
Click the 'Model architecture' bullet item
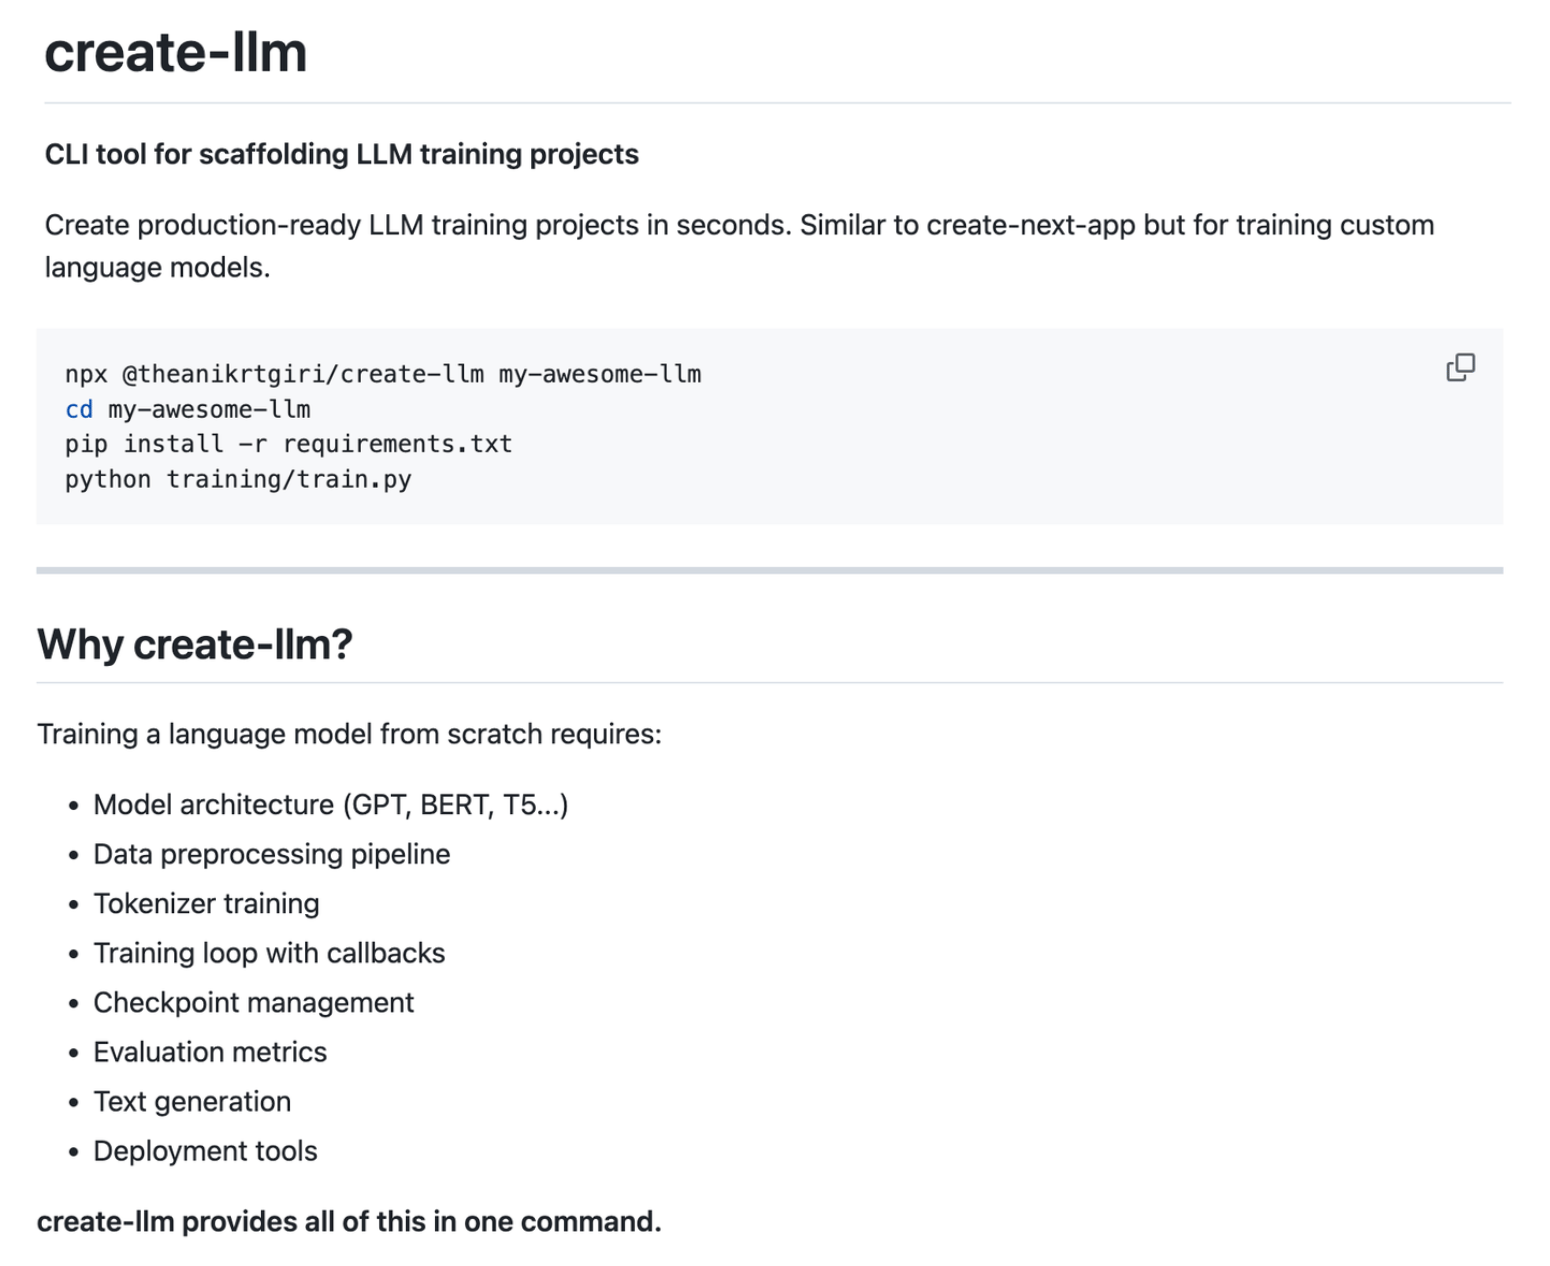point(330,805)
